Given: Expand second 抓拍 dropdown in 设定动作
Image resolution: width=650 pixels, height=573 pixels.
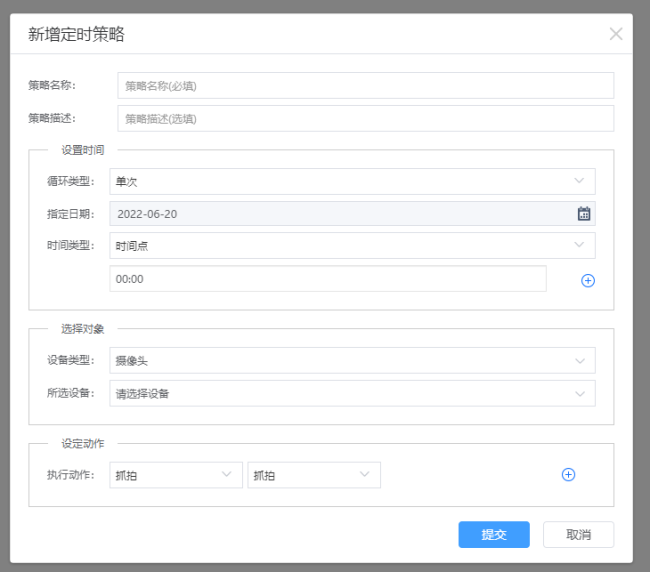Looking at the screenshot, I should pyautogui.click(x=313, y=475).
